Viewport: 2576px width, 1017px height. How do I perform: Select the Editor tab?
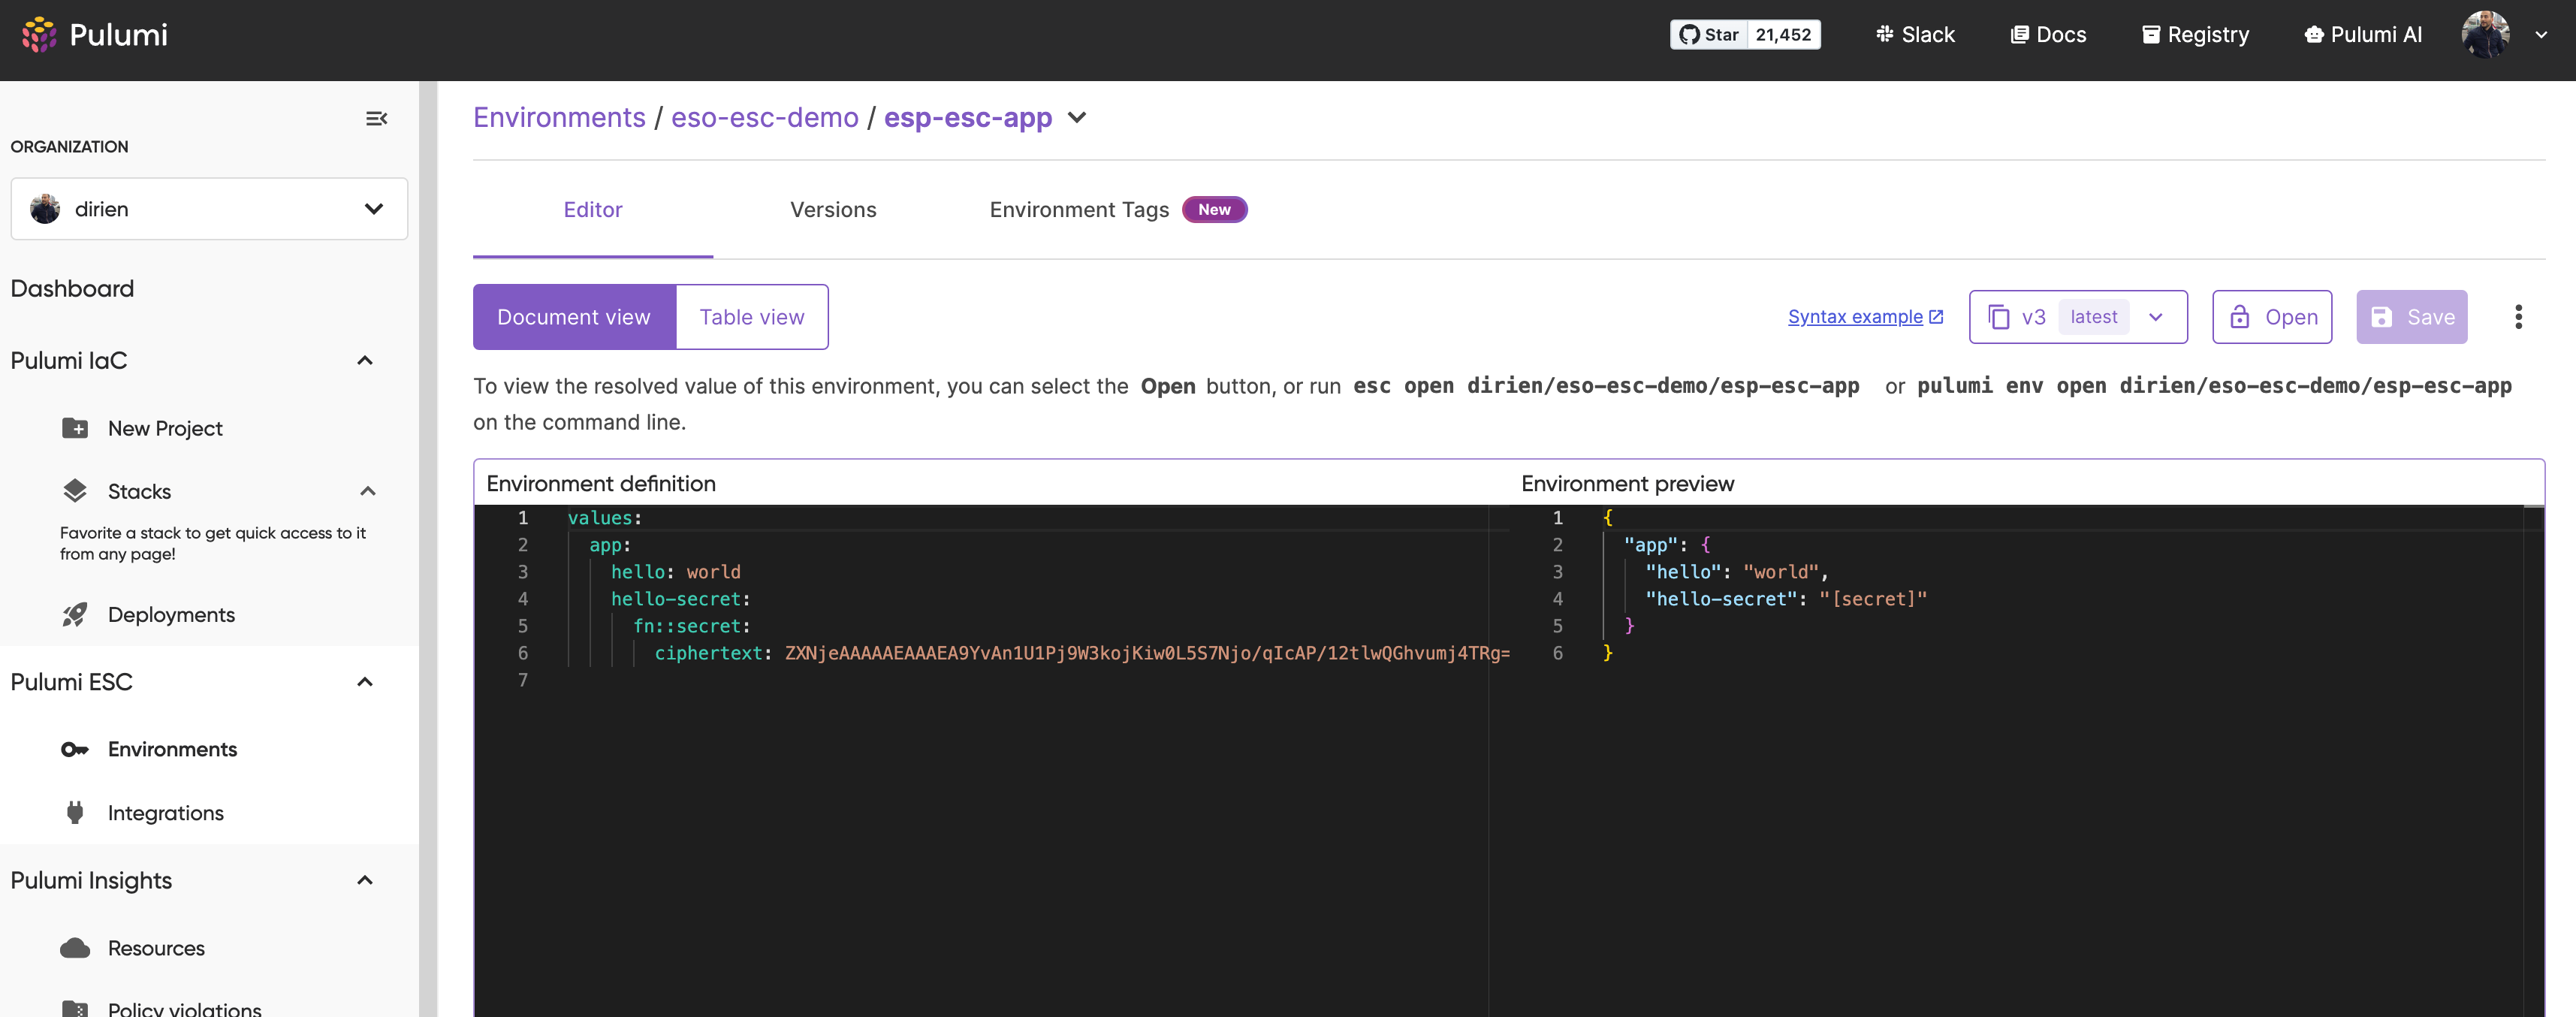click(593, 210)
